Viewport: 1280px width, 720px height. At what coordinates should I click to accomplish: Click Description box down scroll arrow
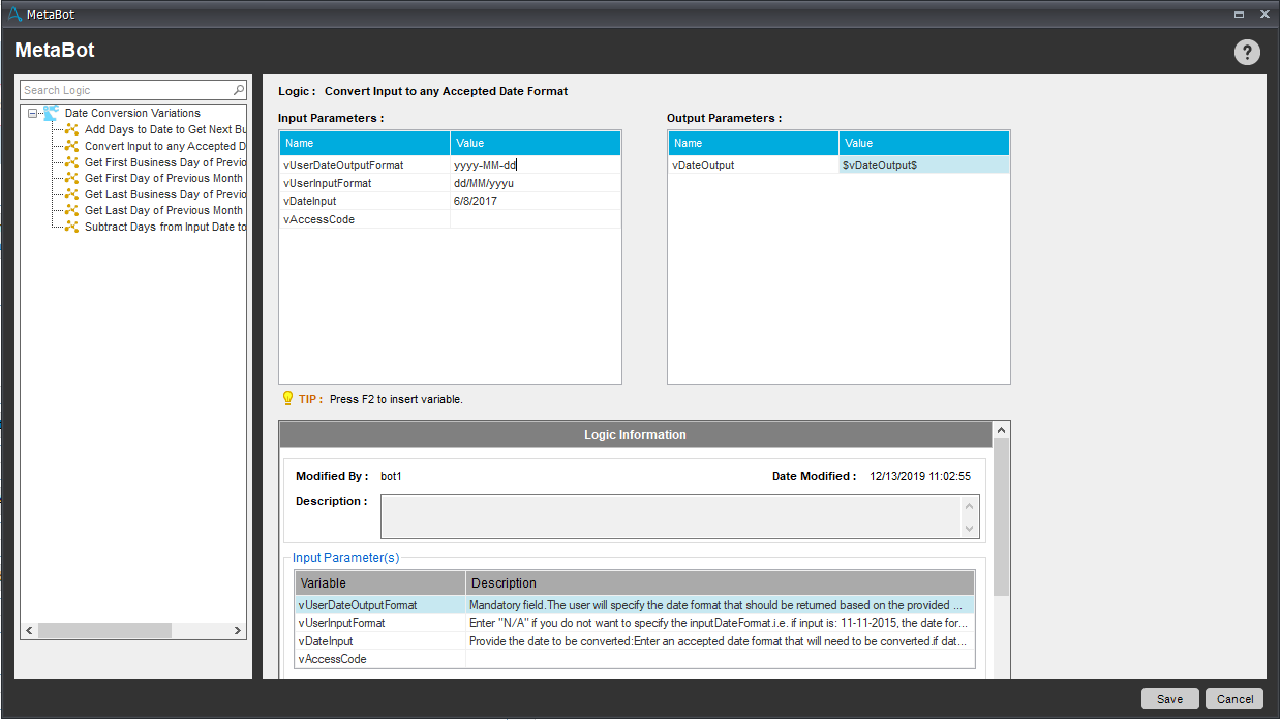point(969,529)
